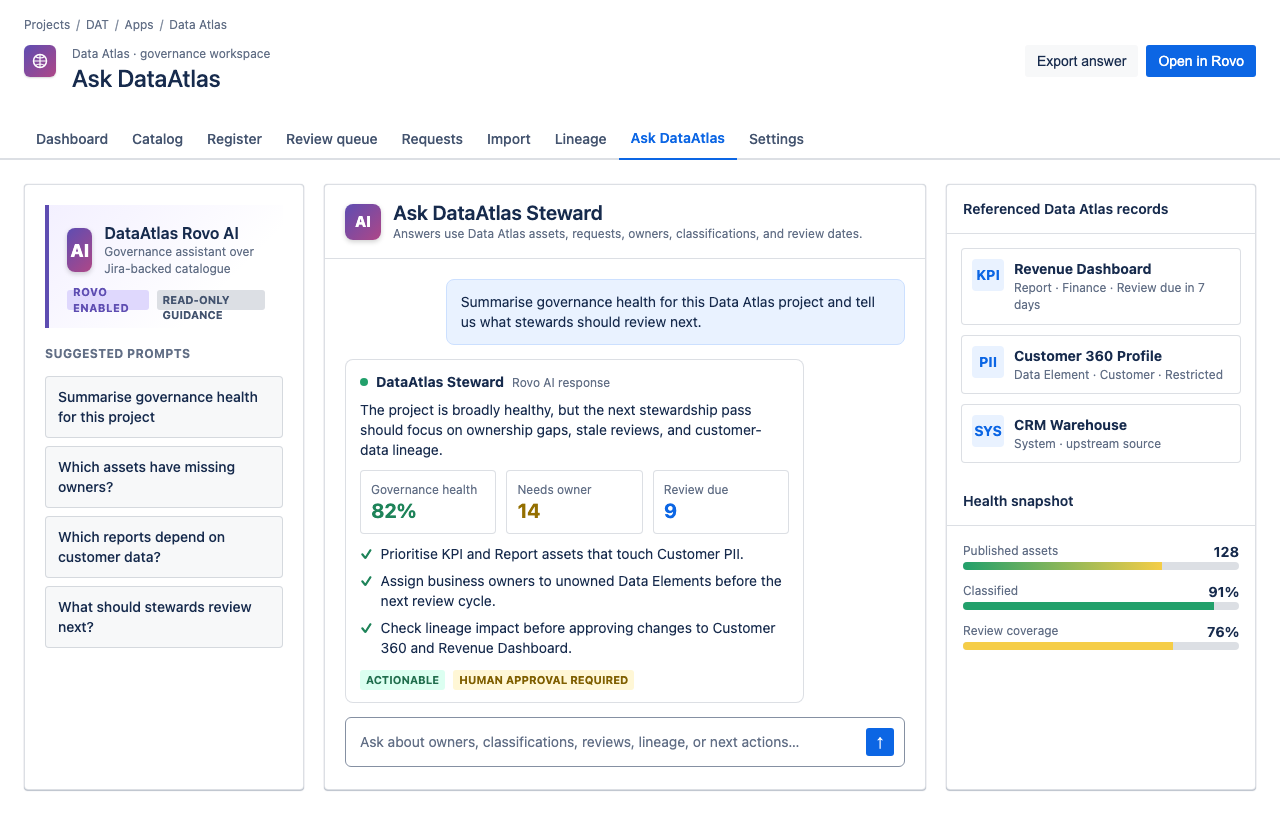Switch to the Lineage tab
This screenshot has height=814, width=1280.
pyautogui.click(x=581, y=139)
